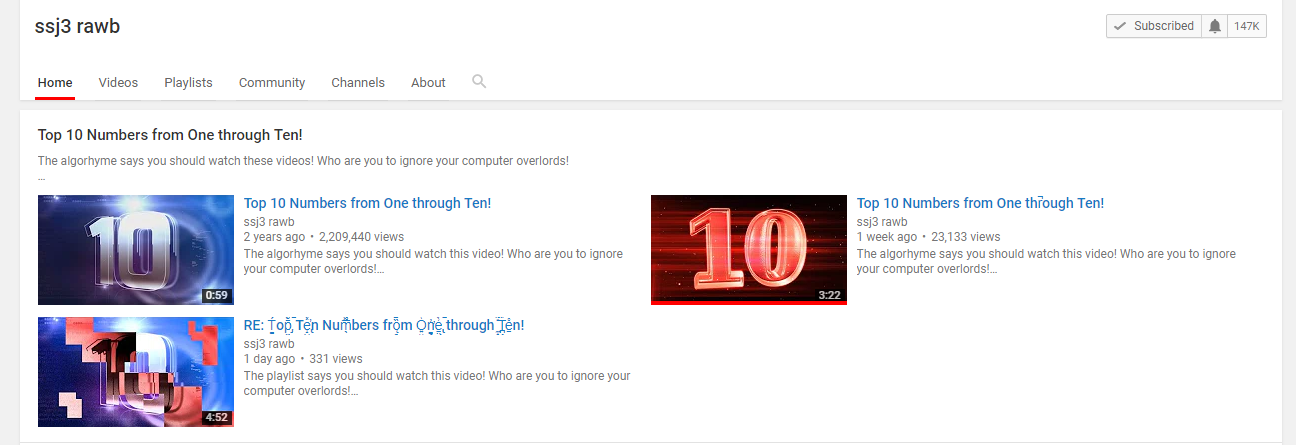Open the blue 10 thumbnail 0:59 video
The height and width of the screenshot is (445, 1296).
point(135,250)
